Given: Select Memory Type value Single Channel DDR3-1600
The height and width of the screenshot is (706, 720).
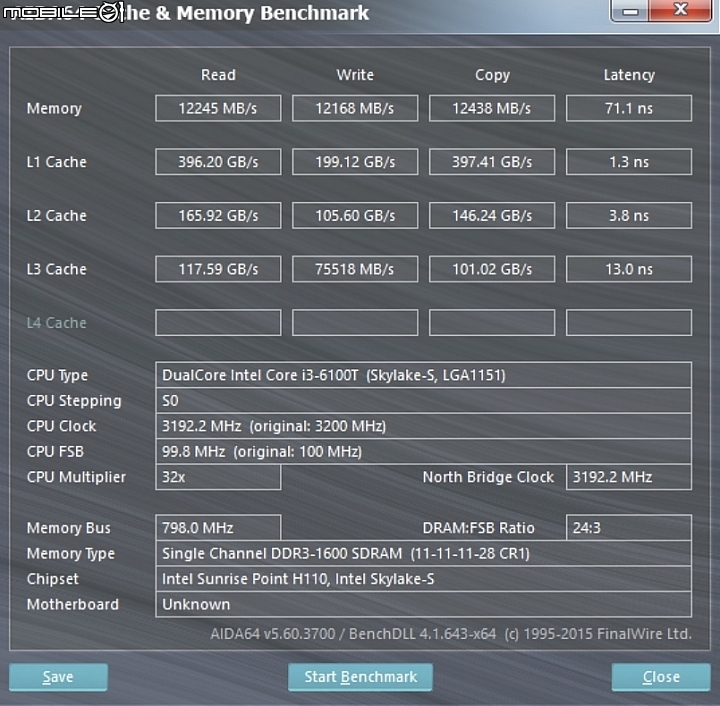Looking at the screenshot, I should [x=423, y=554].
